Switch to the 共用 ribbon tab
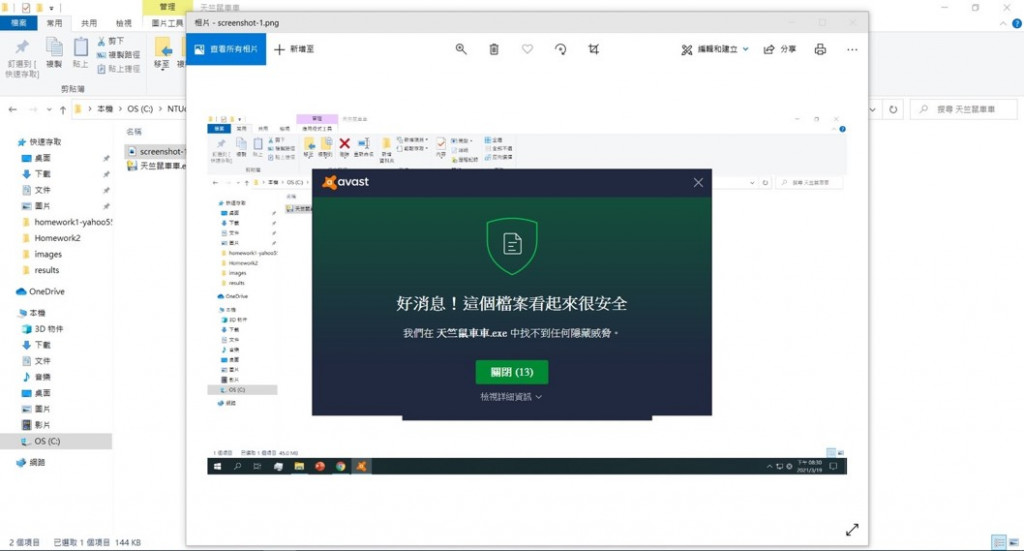 [89, 23]
